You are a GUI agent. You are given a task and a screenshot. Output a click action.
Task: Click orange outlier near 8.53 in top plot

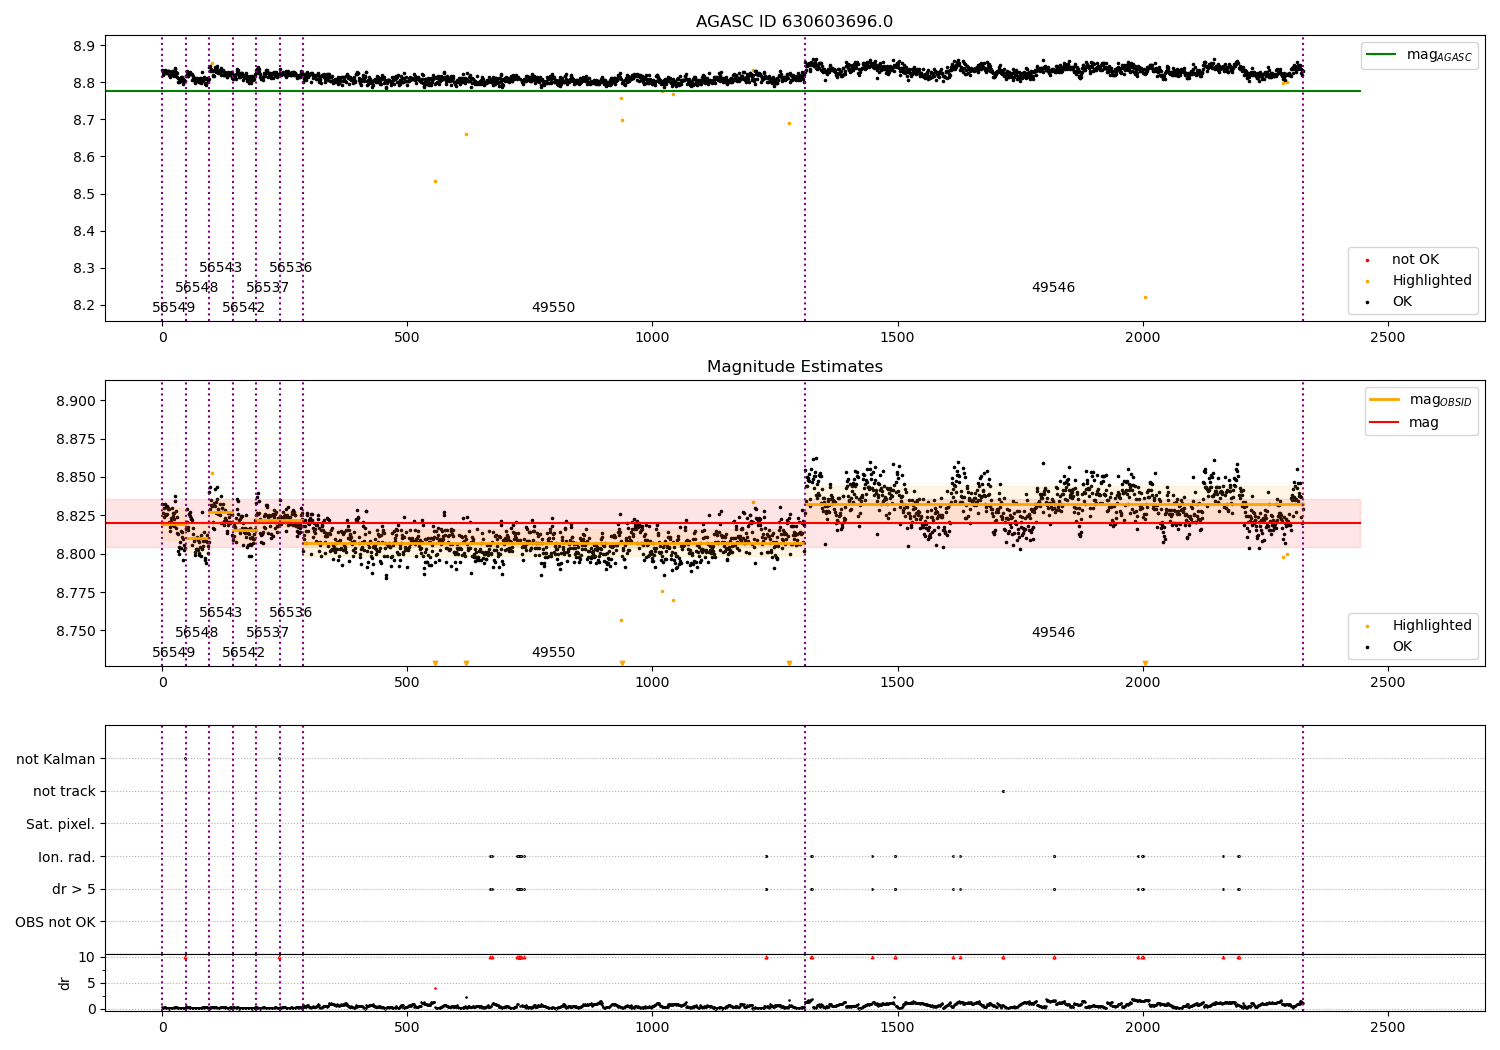click(x=435, y=181)
